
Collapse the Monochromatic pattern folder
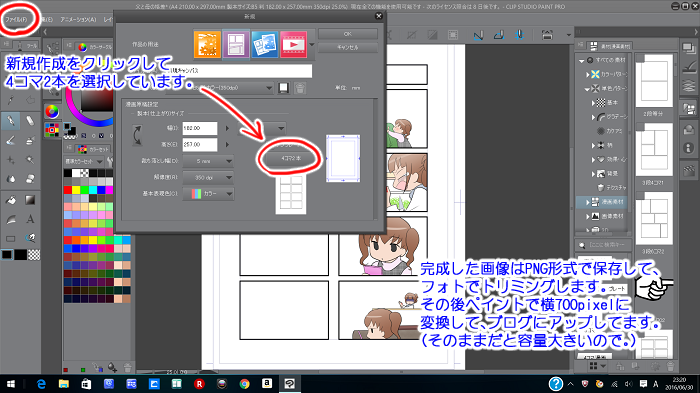click(x=588, y=89)
